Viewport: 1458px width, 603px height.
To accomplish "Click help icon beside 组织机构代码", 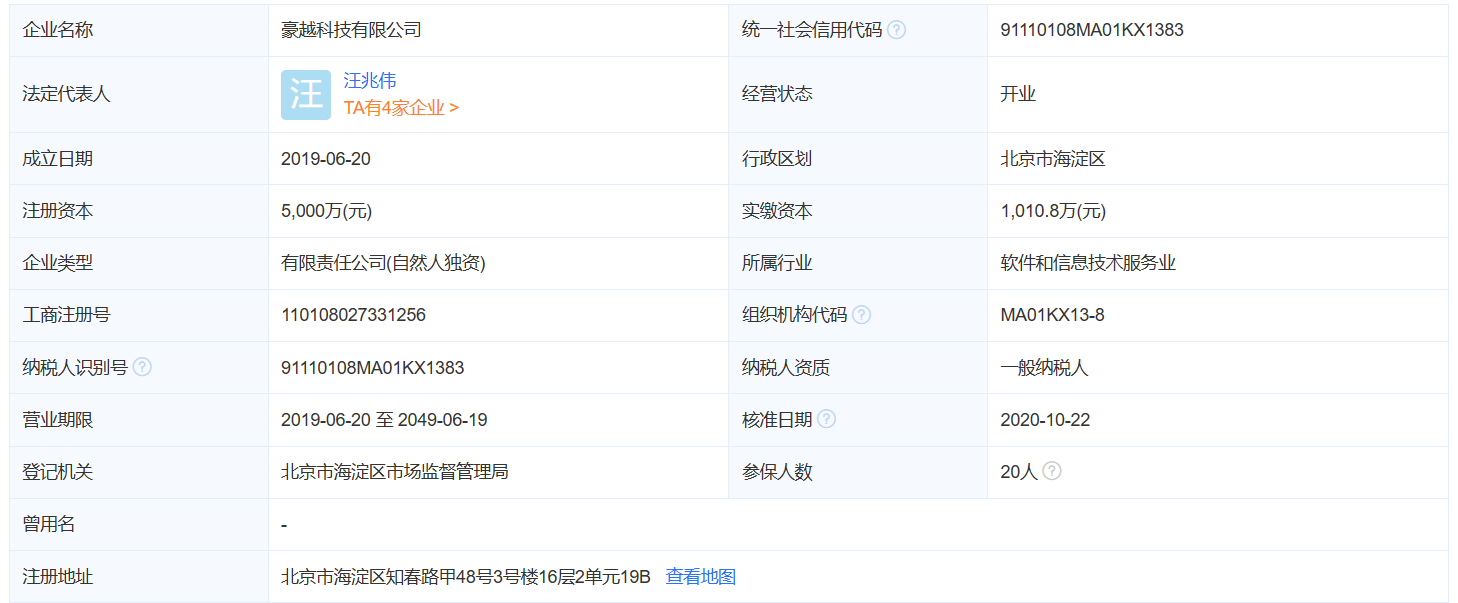I will click(x=861, y=315).
